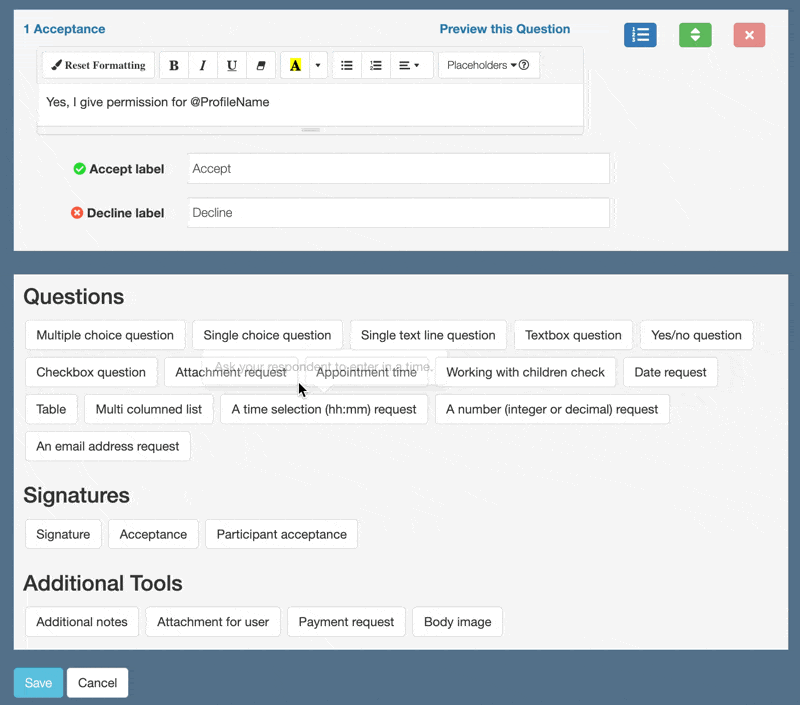Add a Participant acceptance element
This screenshot has width=800, height=705.
point(282,534)
